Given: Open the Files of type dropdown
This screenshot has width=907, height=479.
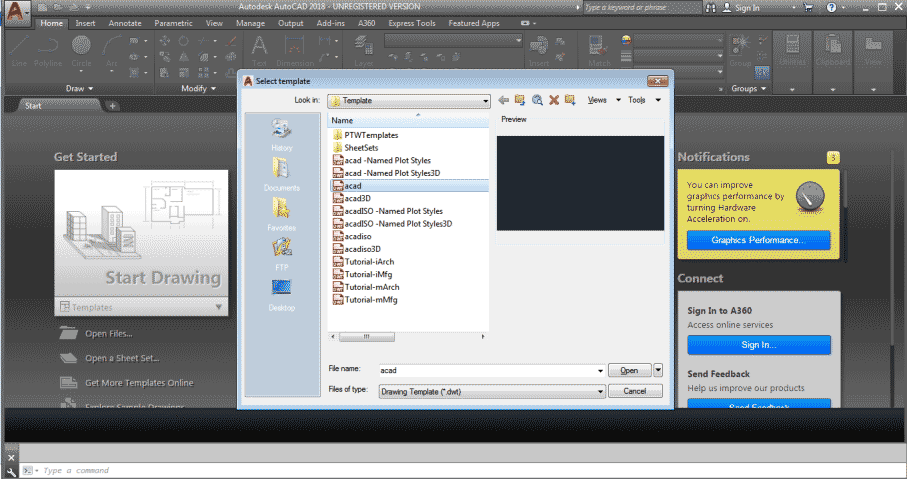Looking at the screenshot, I should point(601,391).
